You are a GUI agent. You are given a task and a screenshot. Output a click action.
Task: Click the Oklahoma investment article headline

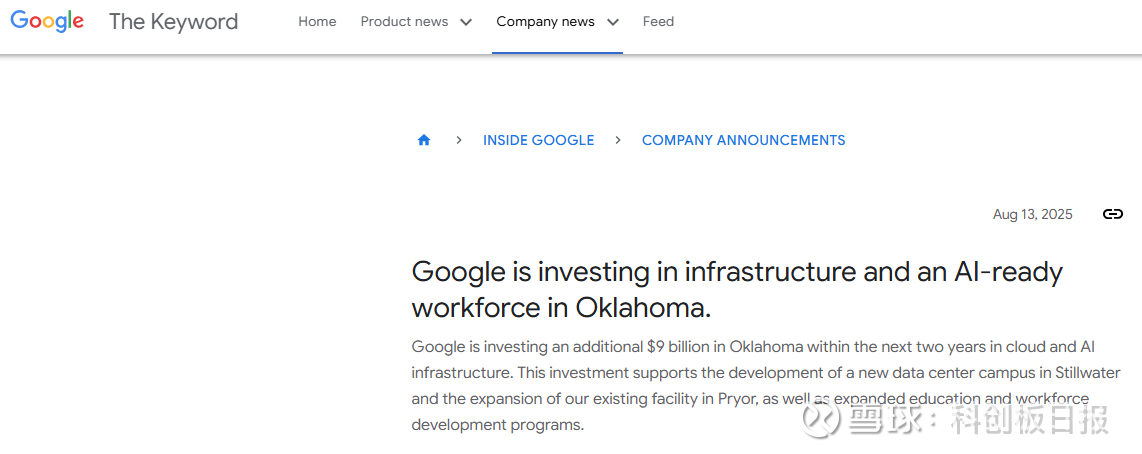click(x=736, y=288)
